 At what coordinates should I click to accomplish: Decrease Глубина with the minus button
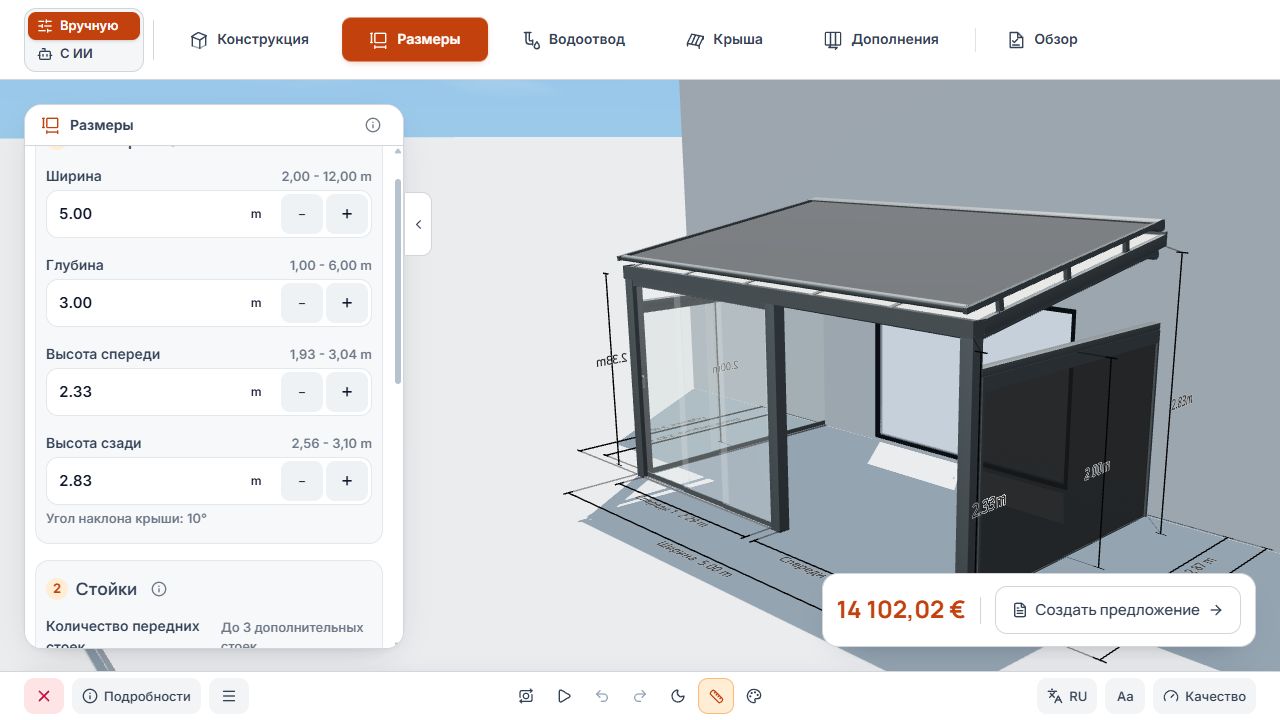[302, 303]
